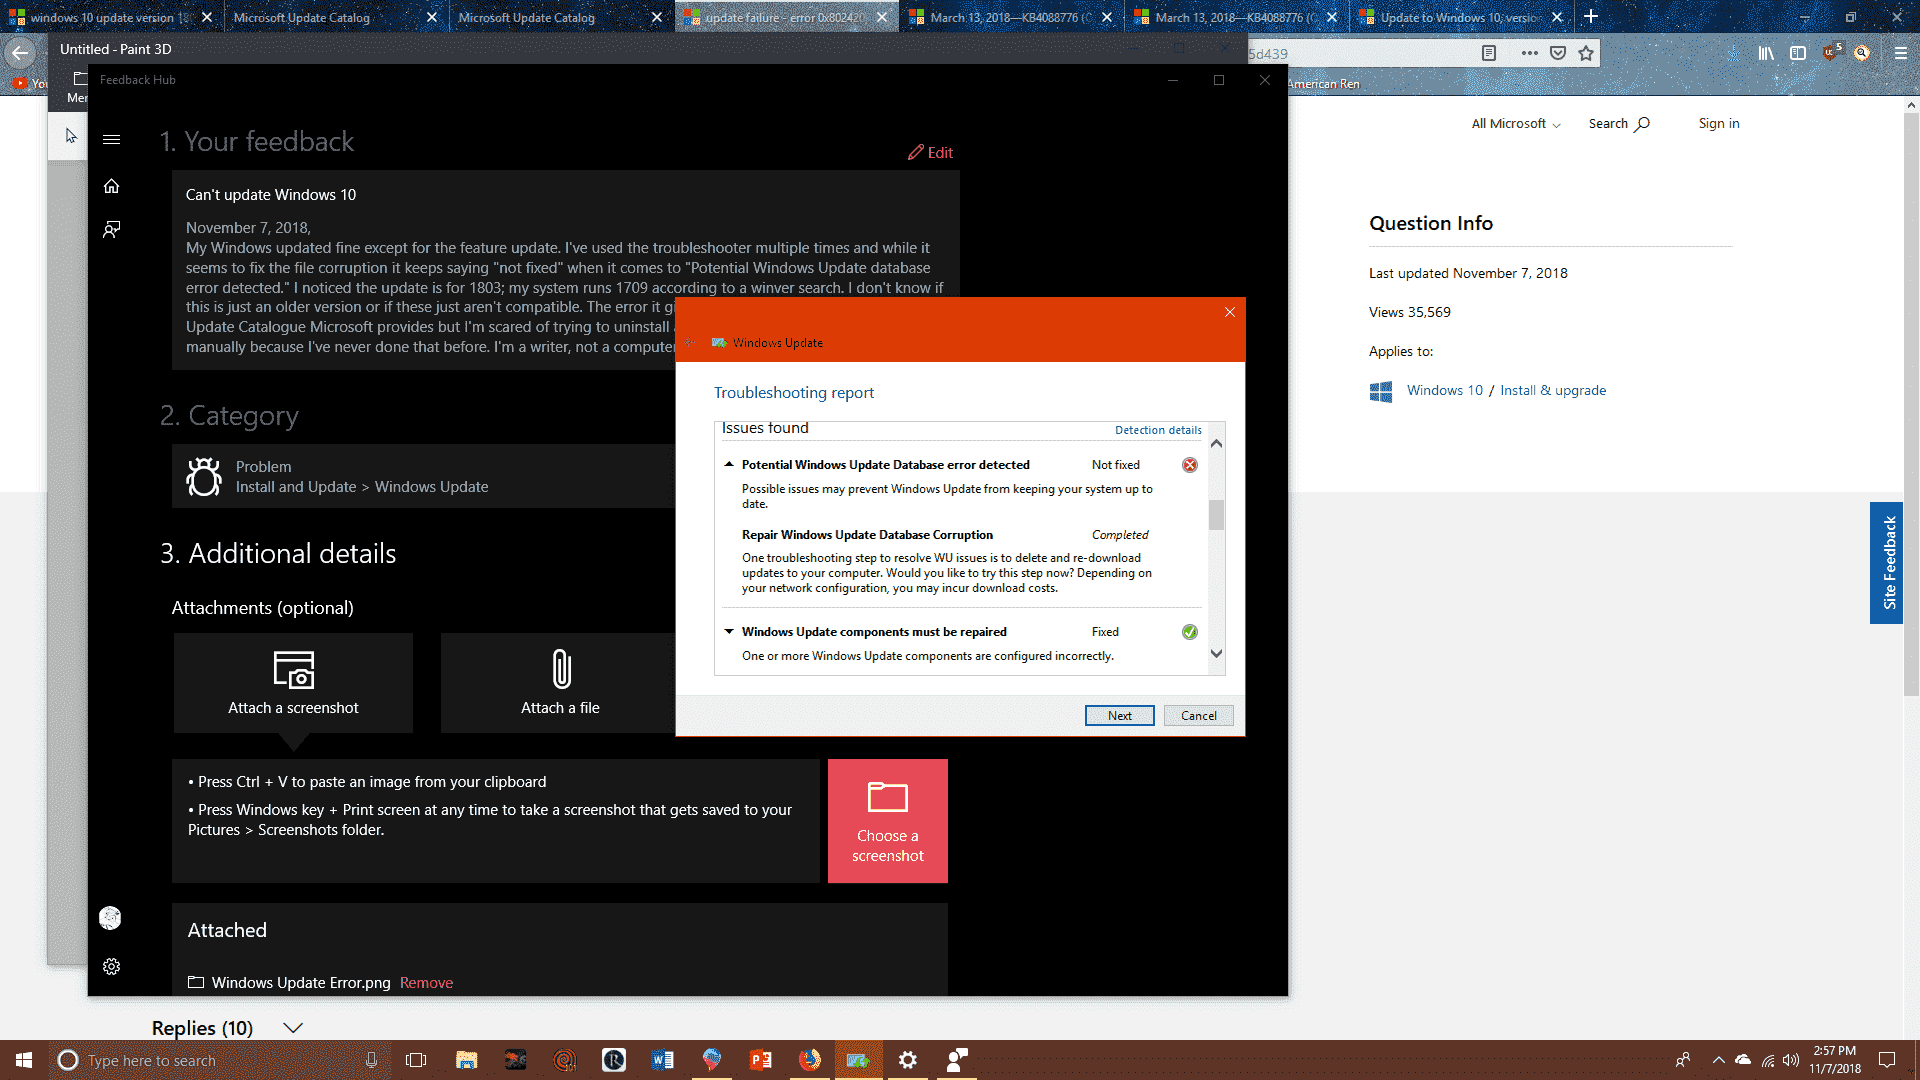Click the uBlock extension icon with badge
Screen dimensions: 1920x1080
click(1831, 51)
